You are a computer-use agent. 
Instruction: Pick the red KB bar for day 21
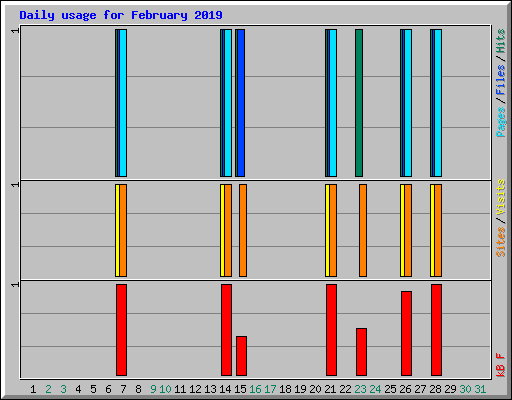point(331,330)
